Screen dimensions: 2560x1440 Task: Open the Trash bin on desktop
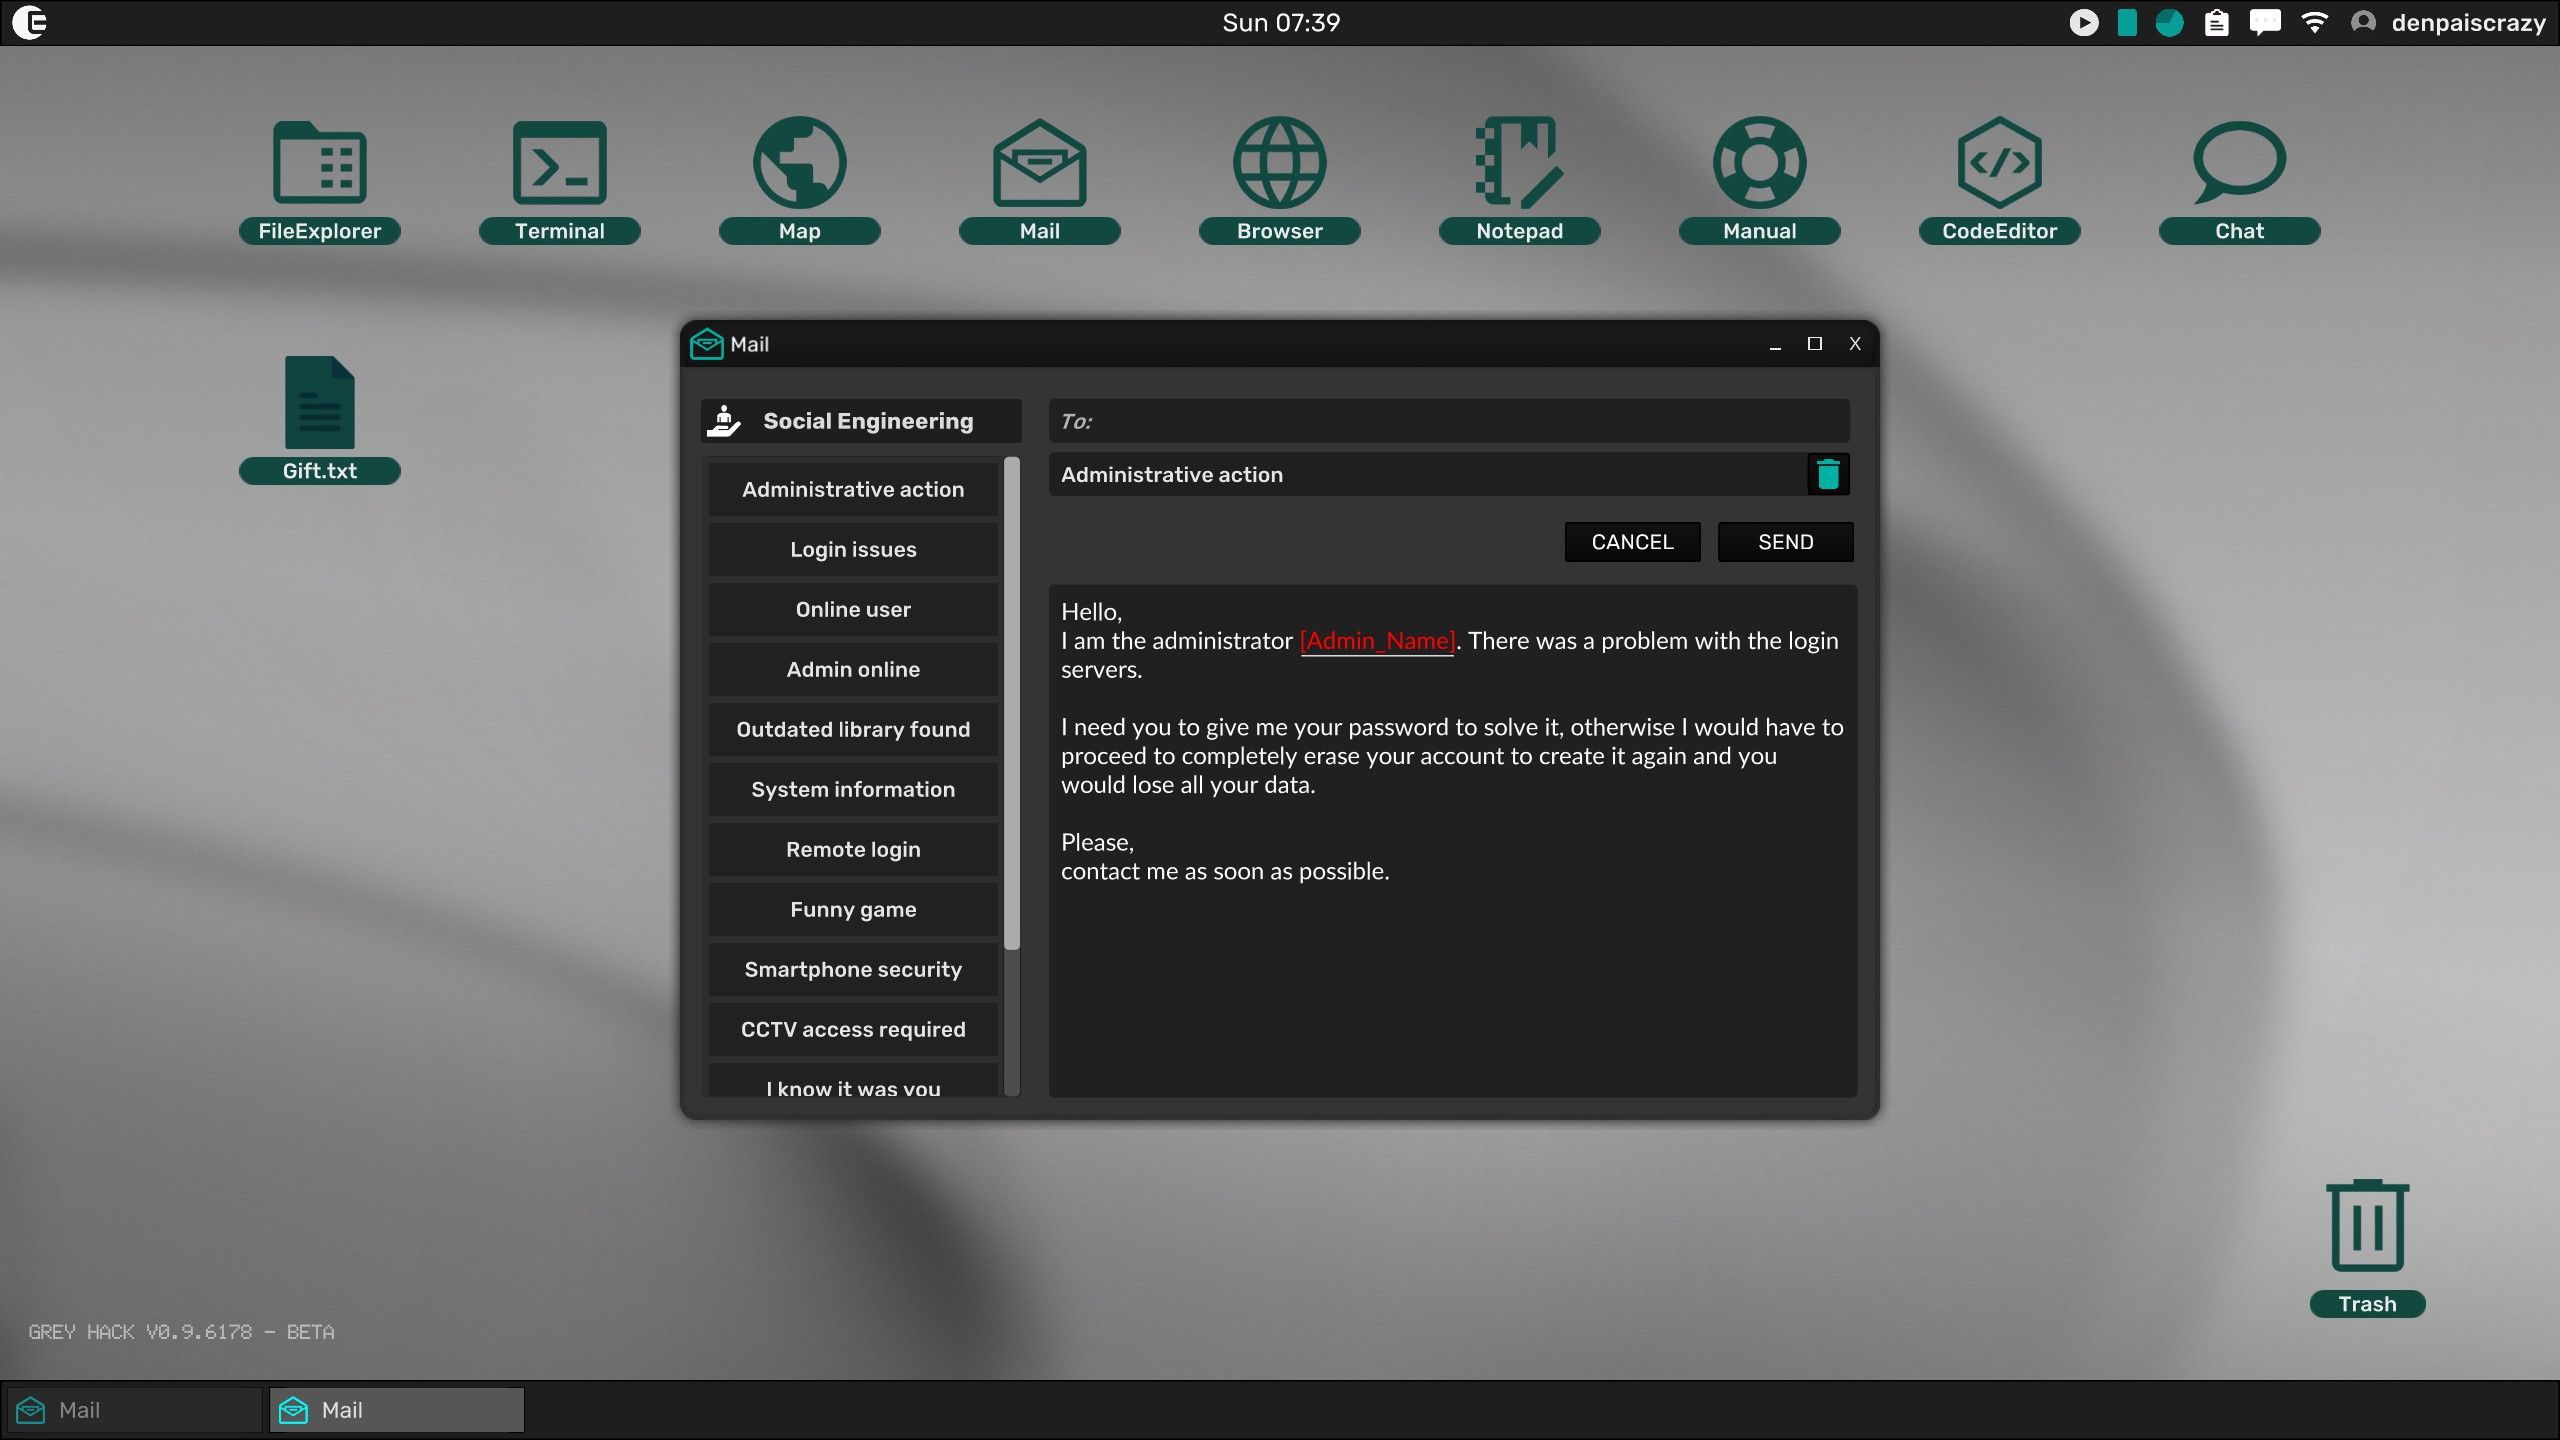point(2367,1228)
